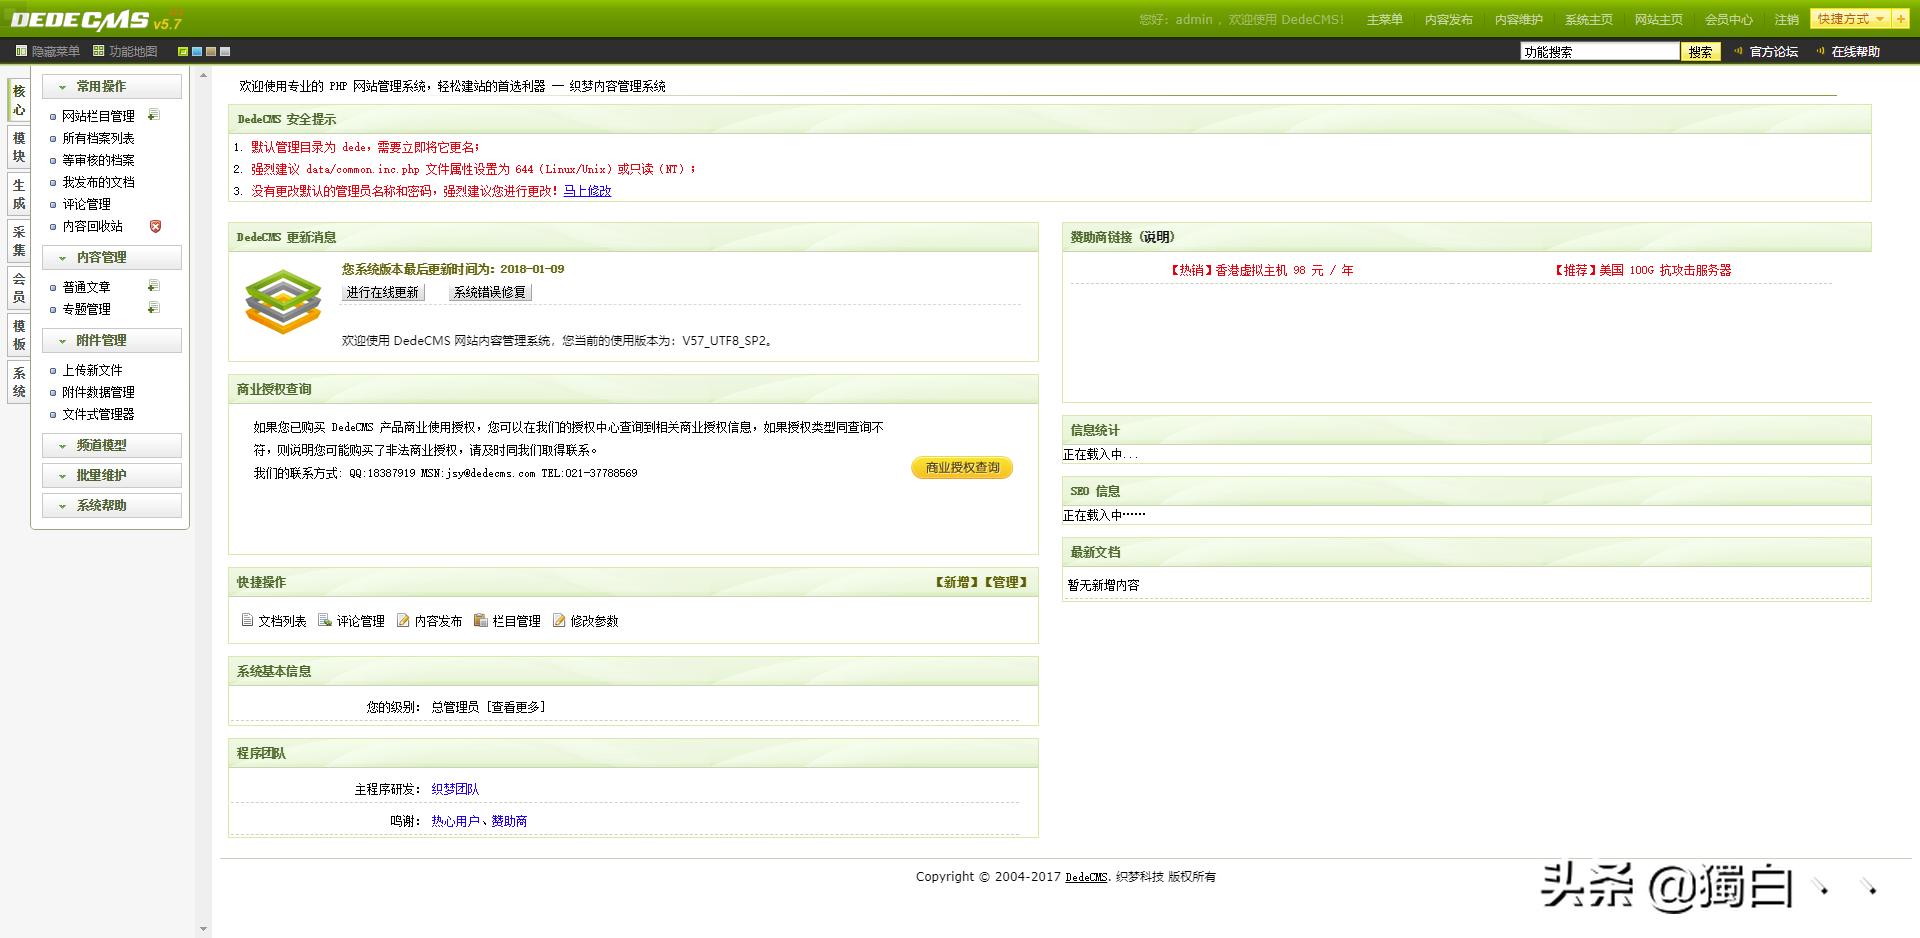
Task: Select the green skin swatch
Action: pyautogui.click(x=183, y=51)
